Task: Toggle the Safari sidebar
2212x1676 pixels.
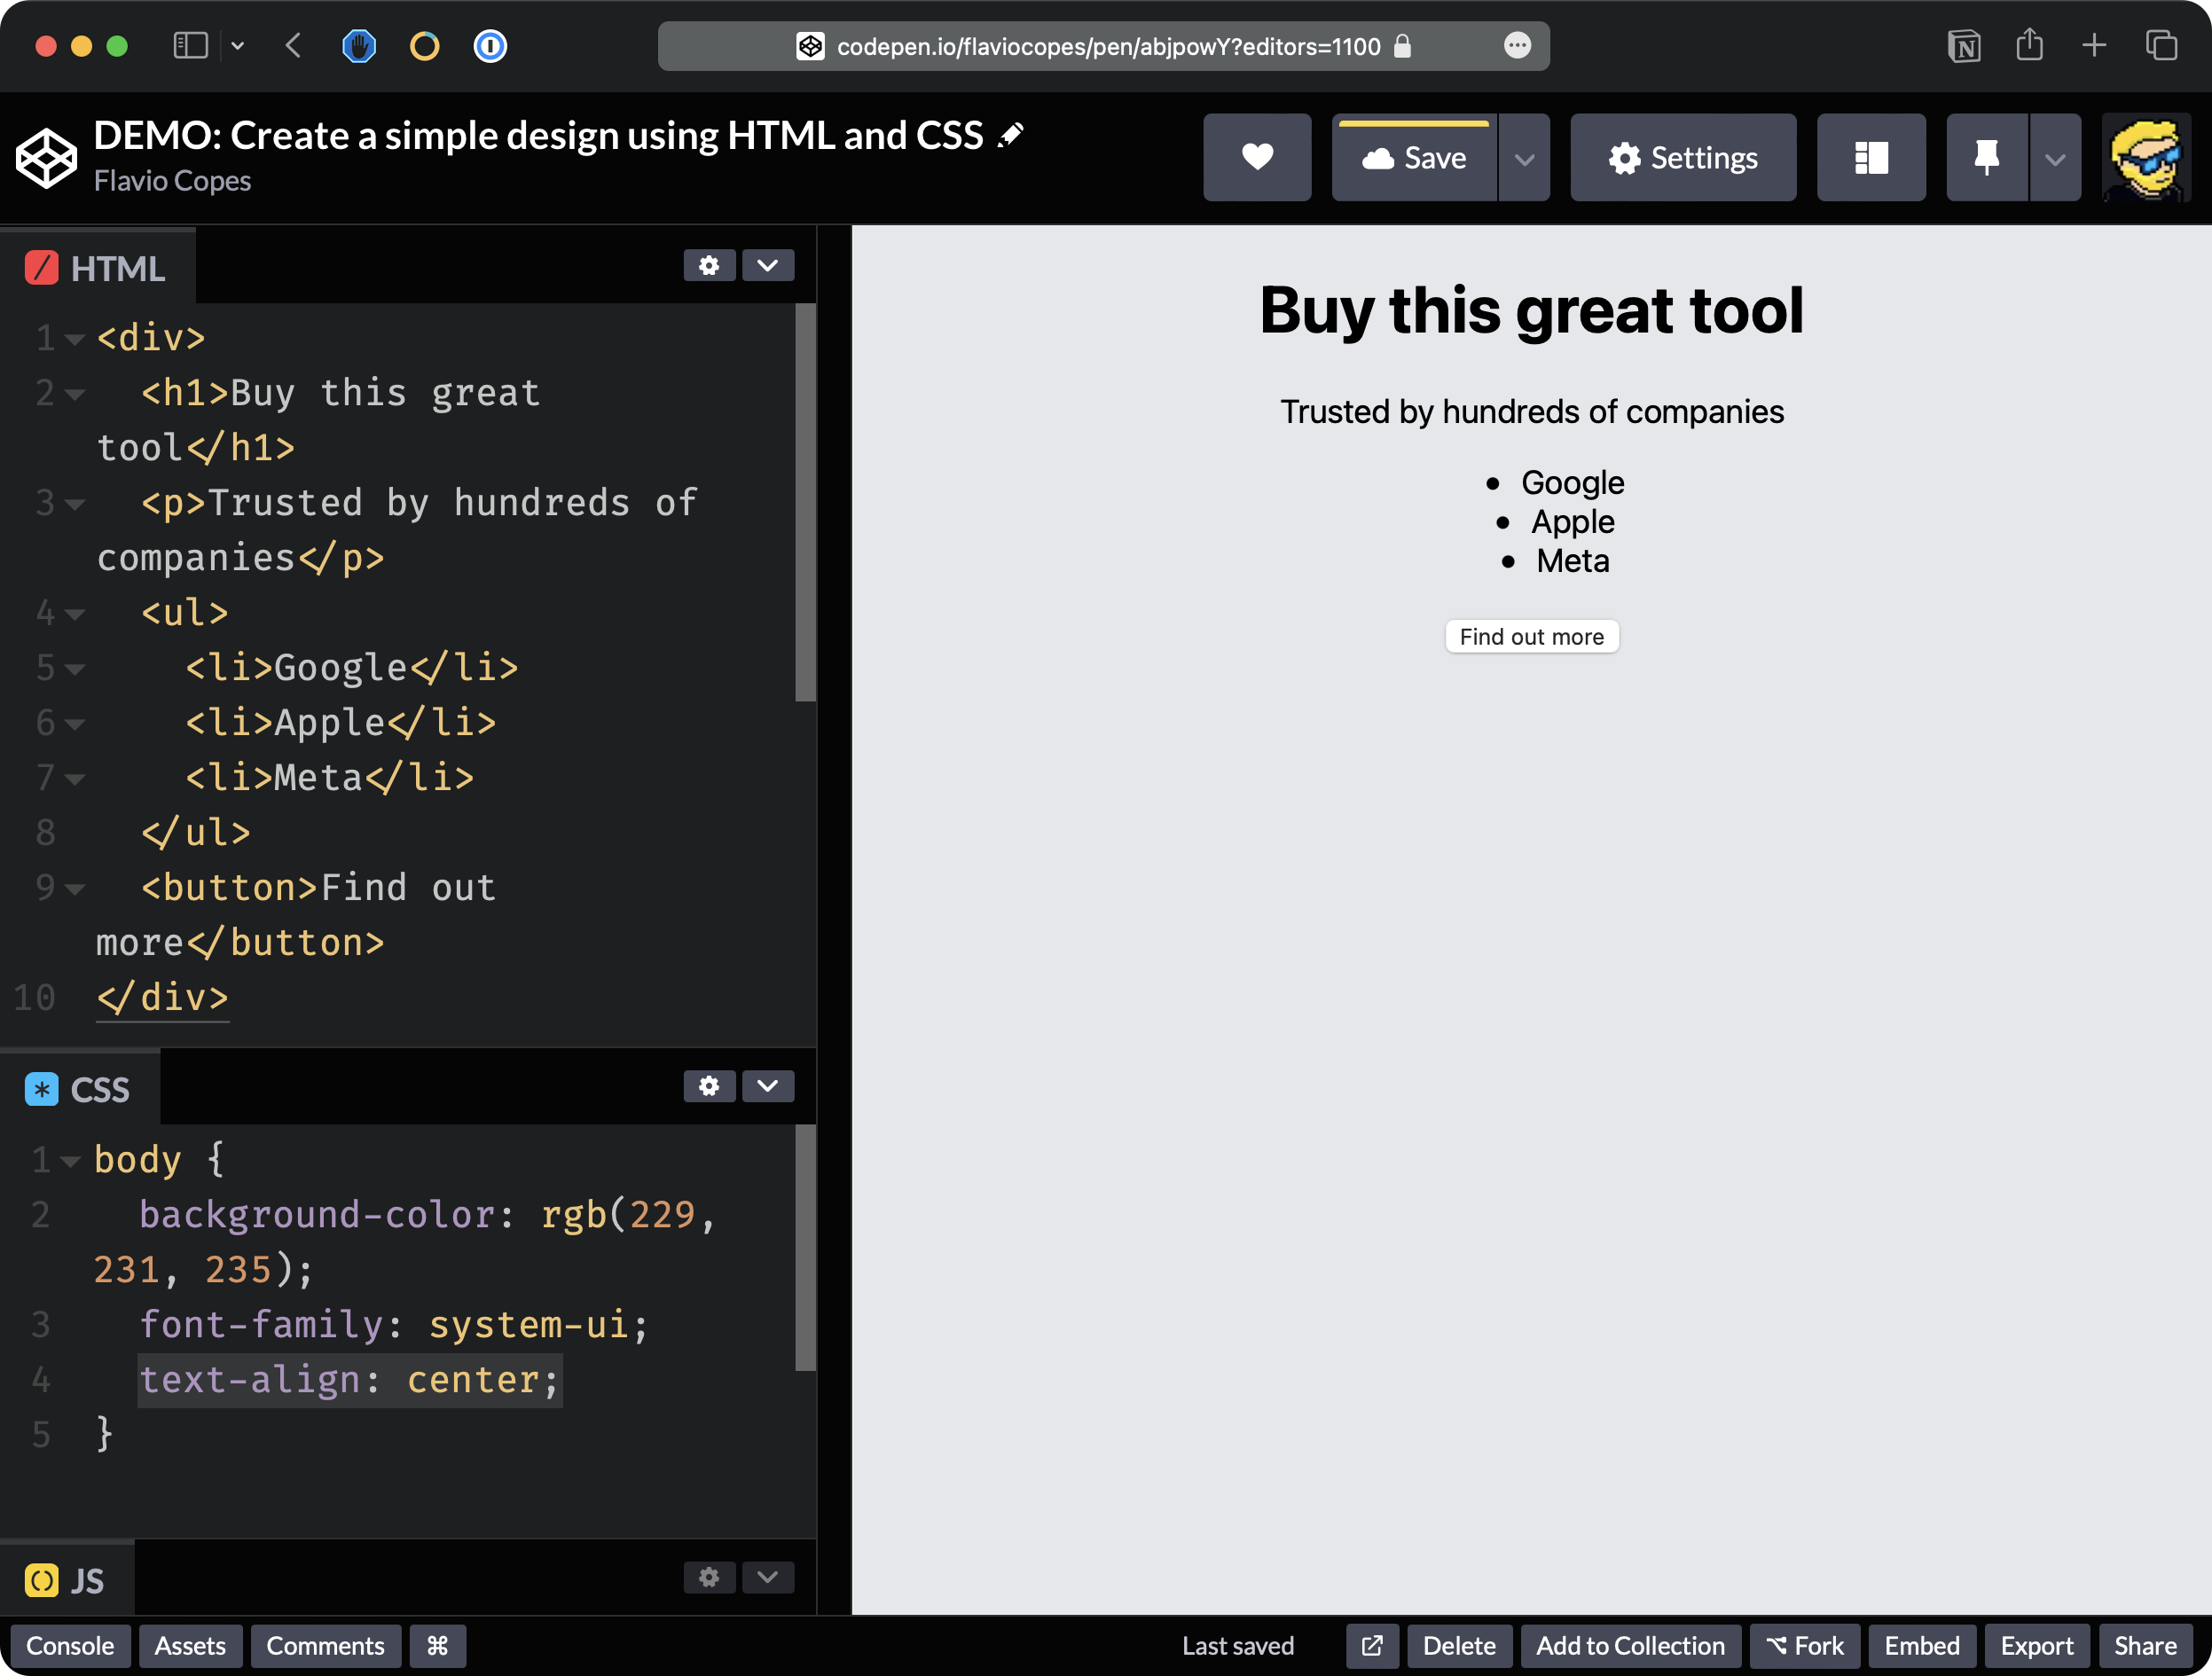Action: [x=190, y=46]
